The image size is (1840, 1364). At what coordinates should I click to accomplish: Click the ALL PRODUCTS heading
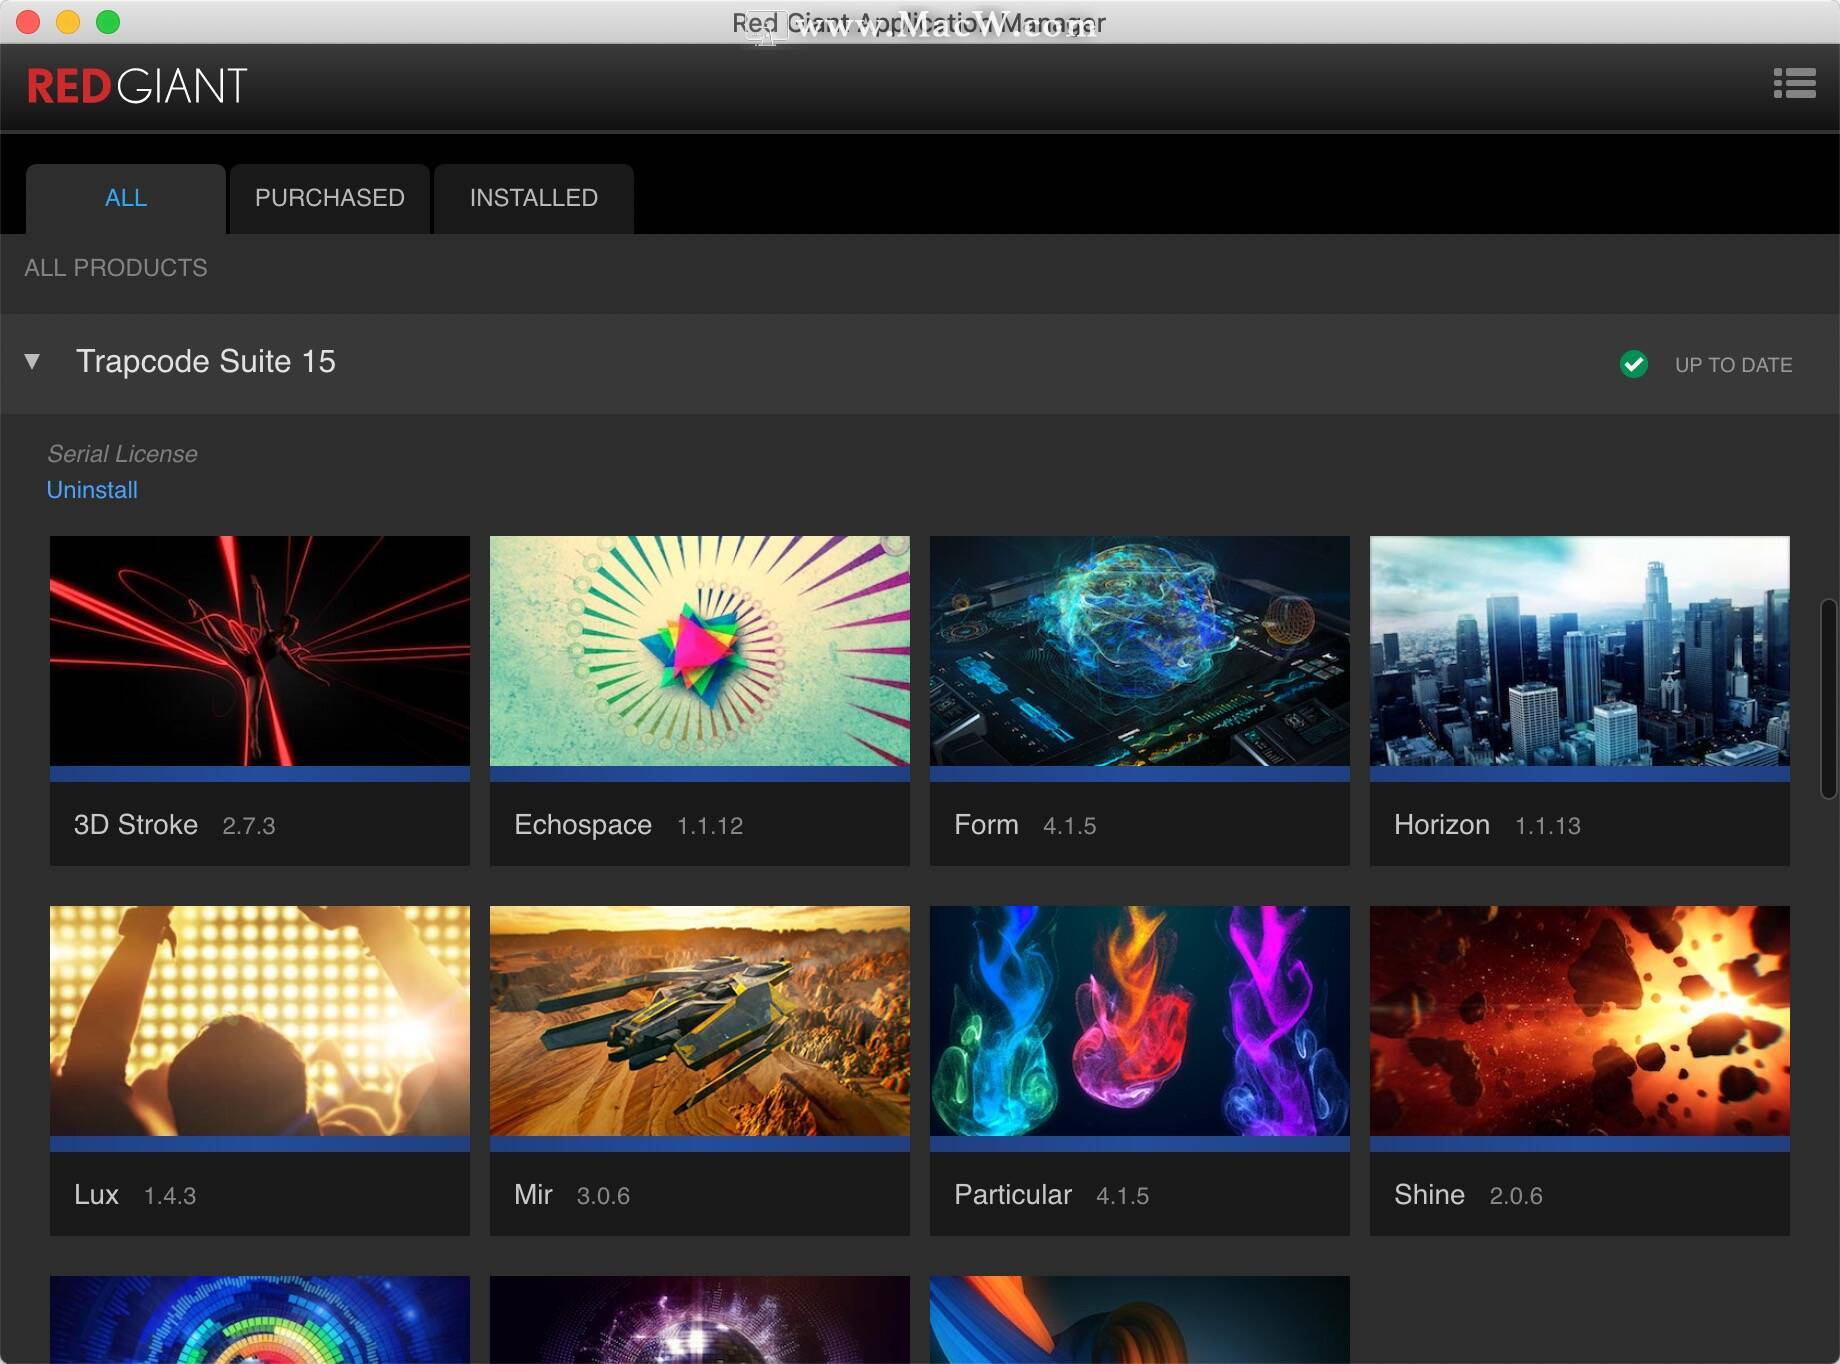coord(116,268)
